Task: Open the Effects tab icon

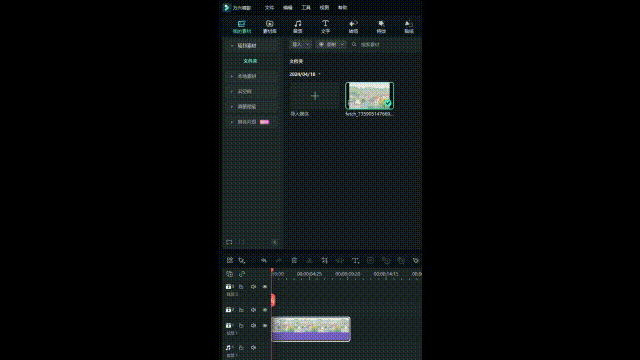Action: click(381, 27)
